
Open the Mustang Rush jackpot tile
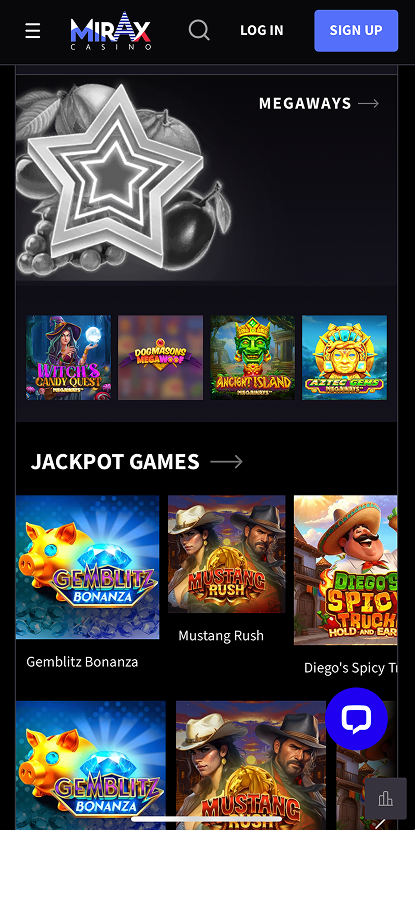pos(226,554)
